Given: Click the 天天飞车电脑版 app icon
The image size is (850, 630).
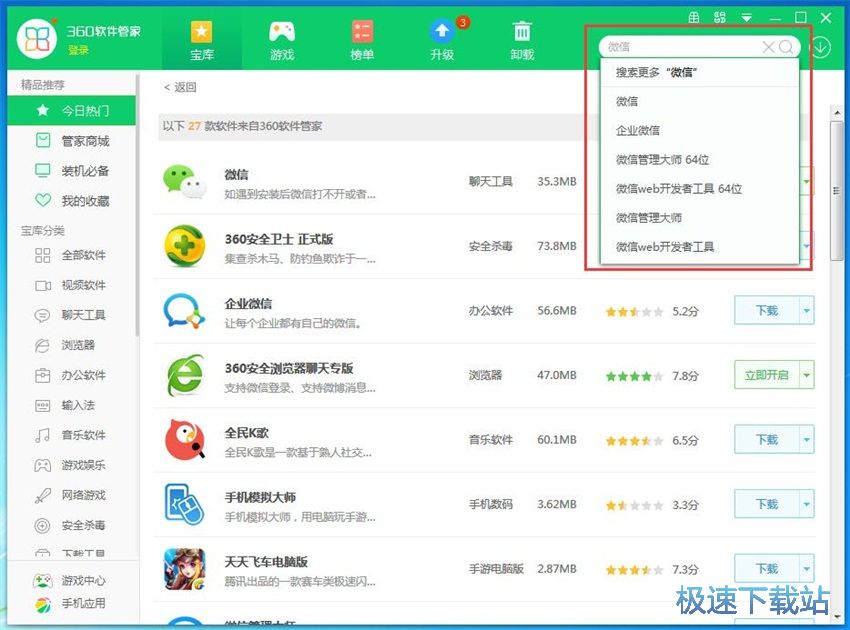Looking at the screenshot, I should [185, 569].
